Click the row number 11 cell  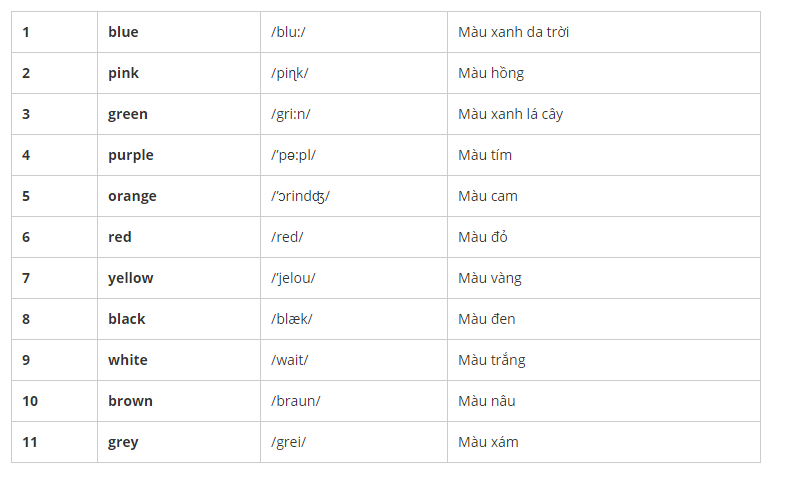click(x=30, y=442)
